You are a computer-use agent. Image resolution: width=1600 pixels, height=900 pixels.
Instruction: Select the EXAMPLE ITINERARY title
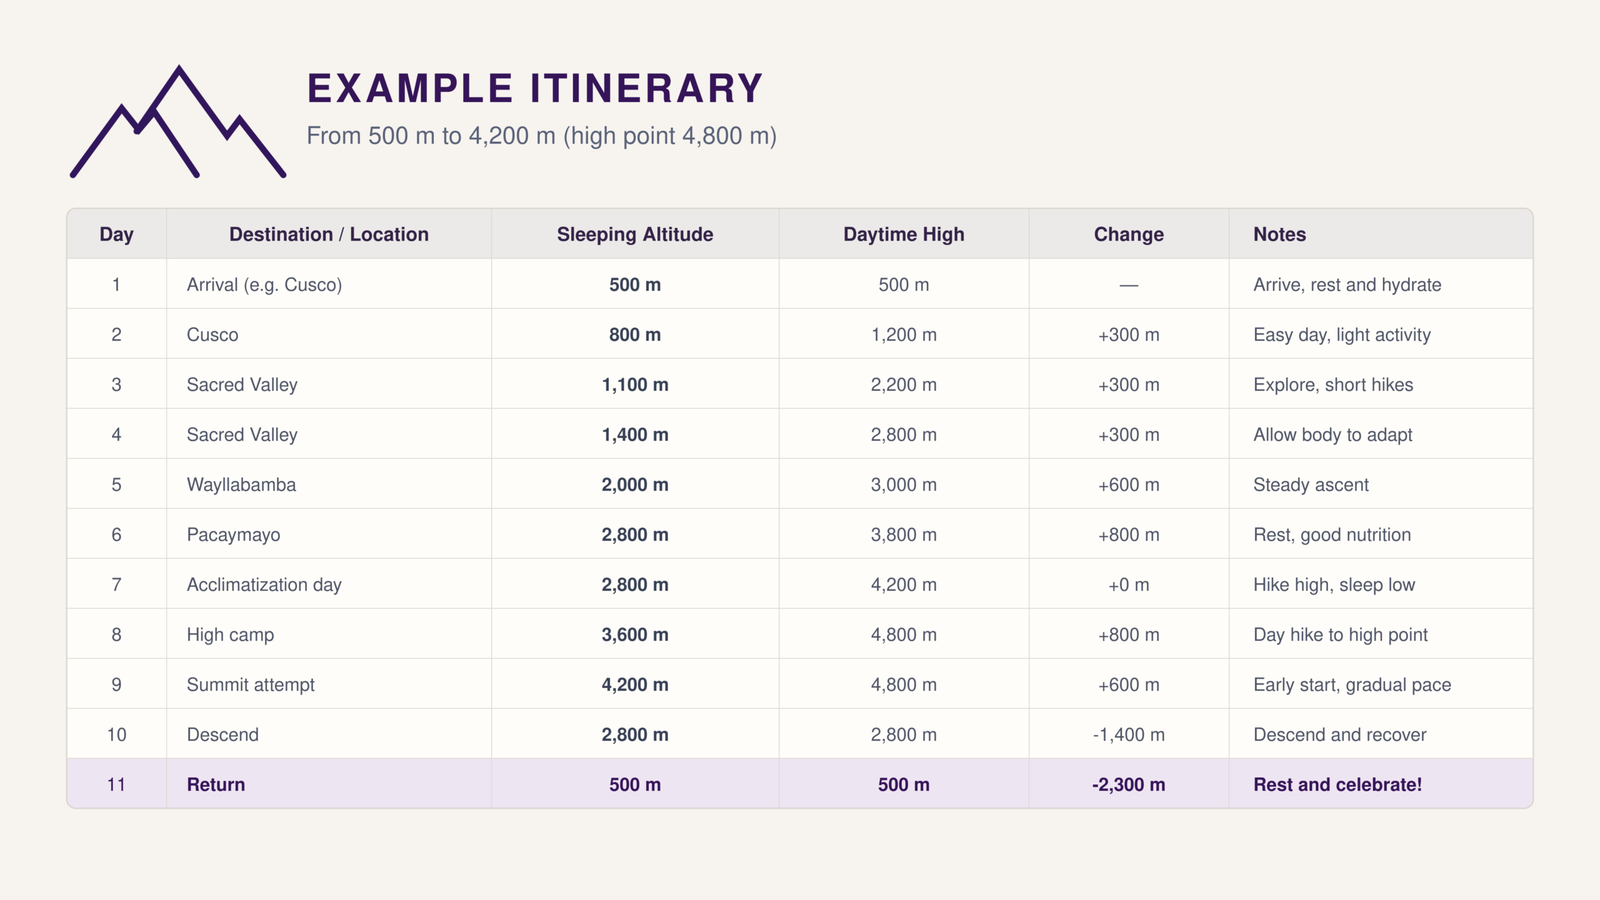pos(535,88)
